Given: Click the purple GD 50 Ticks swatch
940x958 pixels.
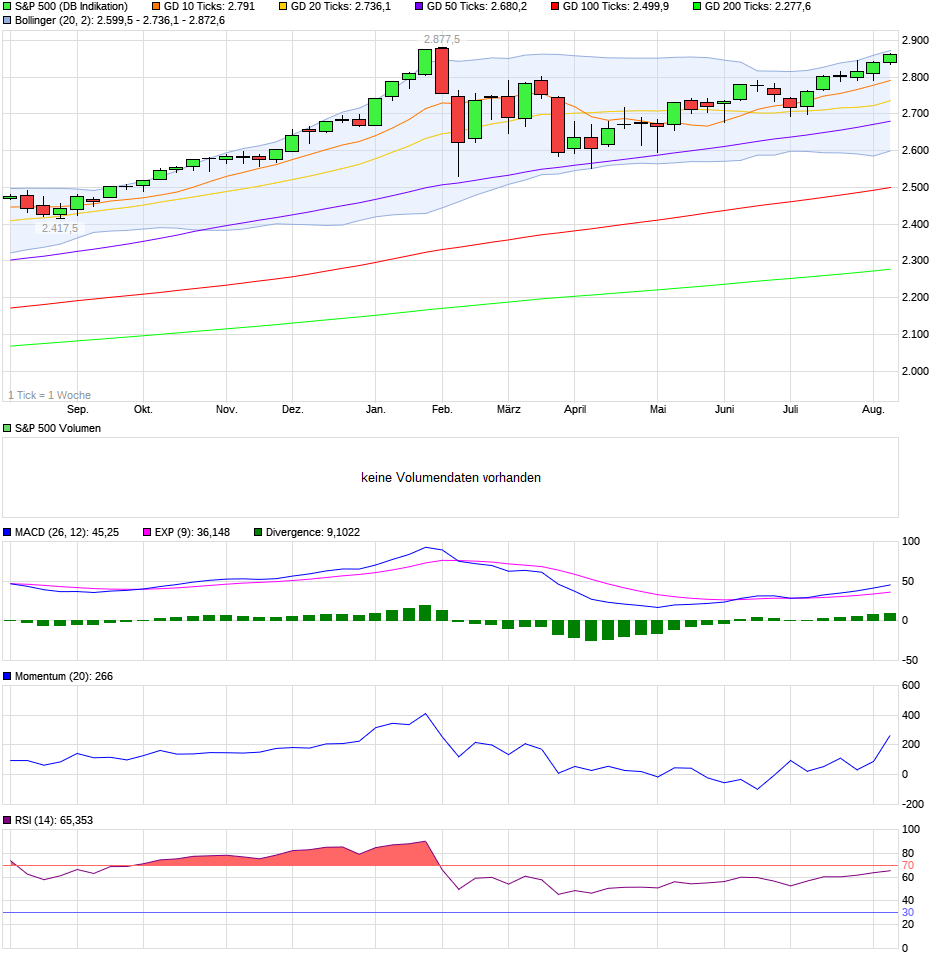Looking at the screenshot, I should coord(420,6).
